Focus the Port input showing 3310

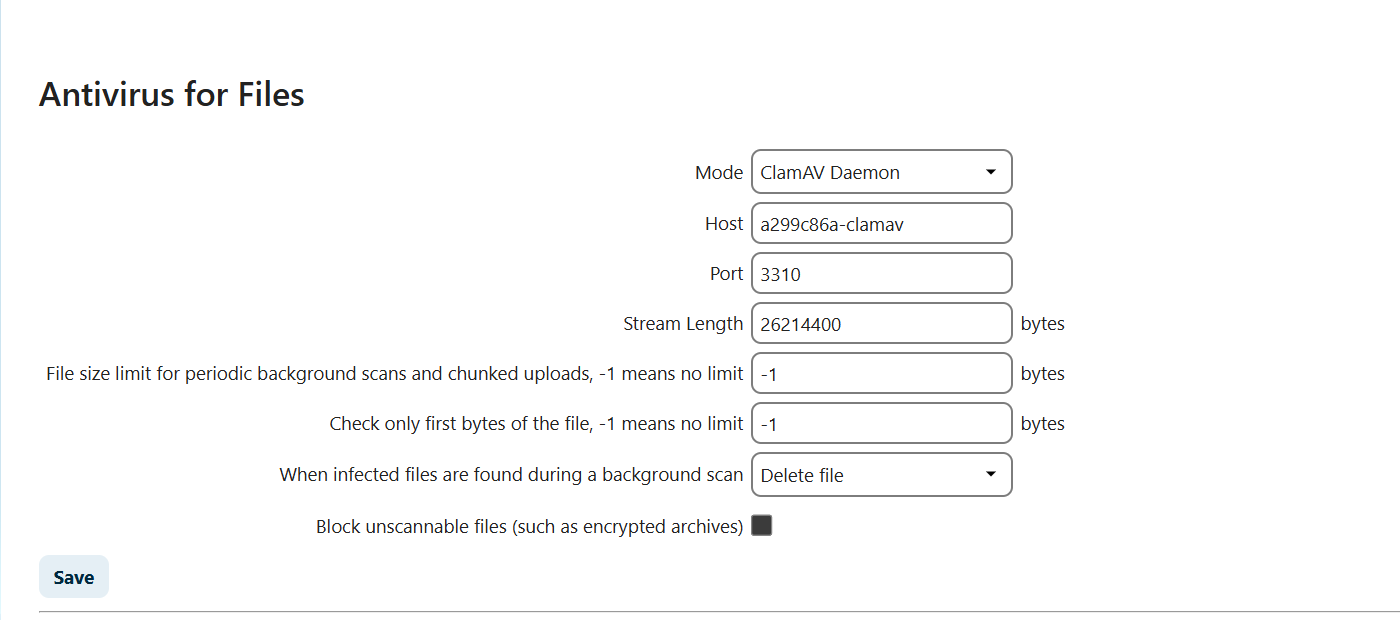tap(881, 274)
